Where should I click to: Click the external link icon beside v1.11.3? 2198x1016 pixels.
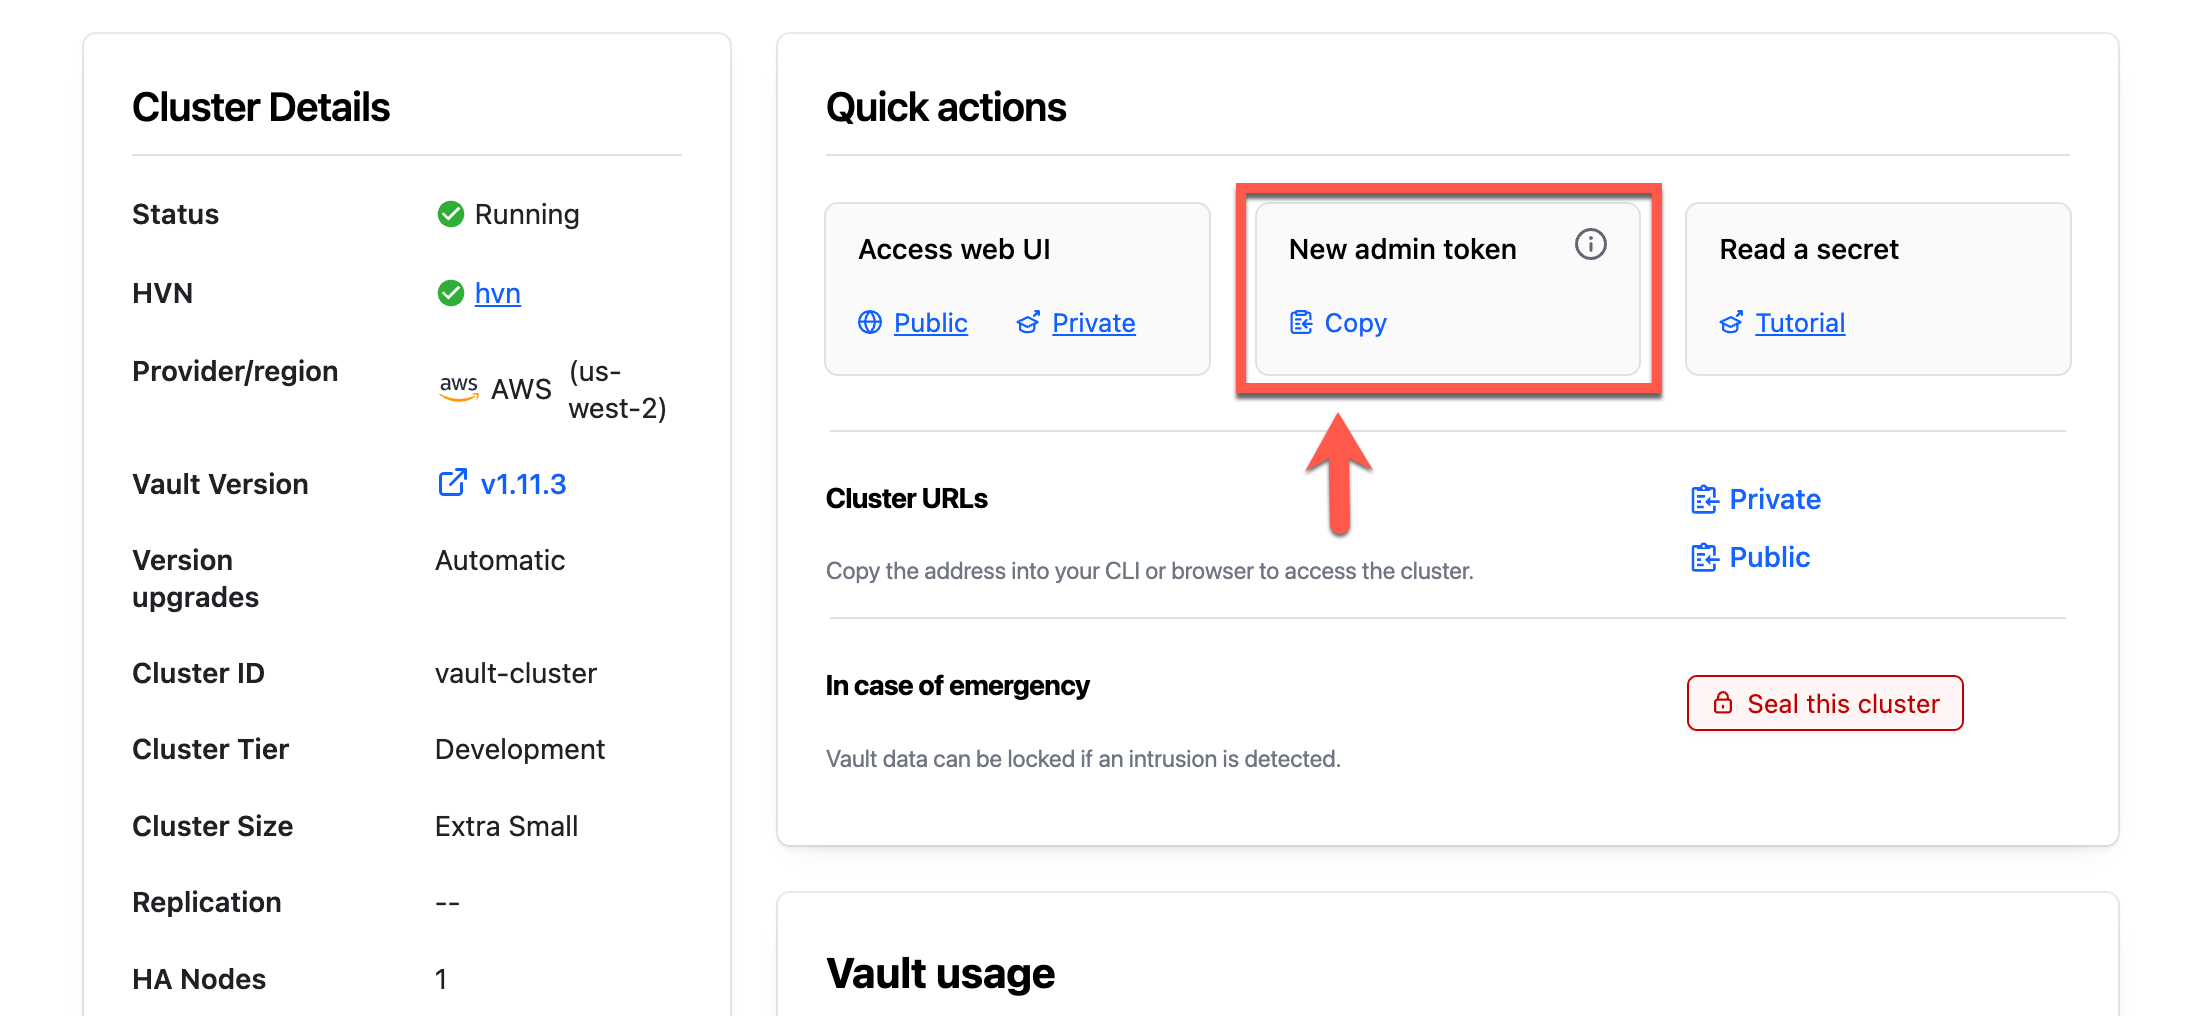[x=453, y=483]
